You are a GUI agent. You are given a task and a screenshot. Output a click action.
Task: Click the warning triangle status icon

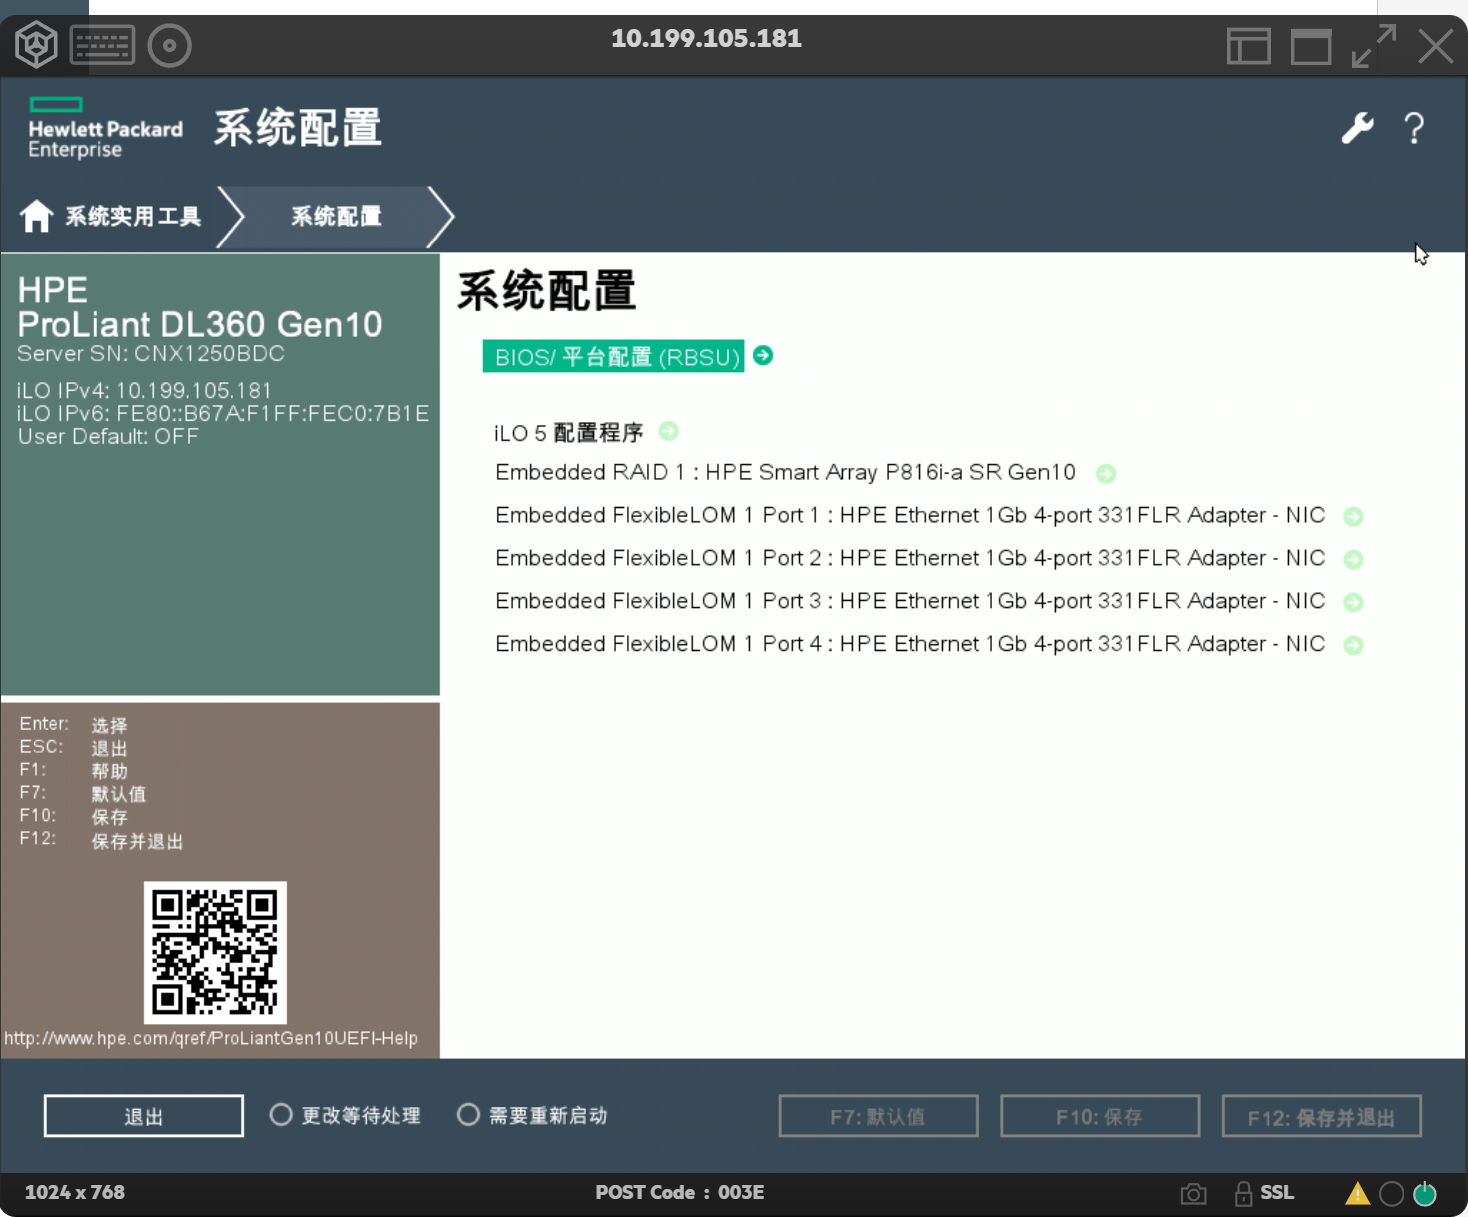1356,1192
